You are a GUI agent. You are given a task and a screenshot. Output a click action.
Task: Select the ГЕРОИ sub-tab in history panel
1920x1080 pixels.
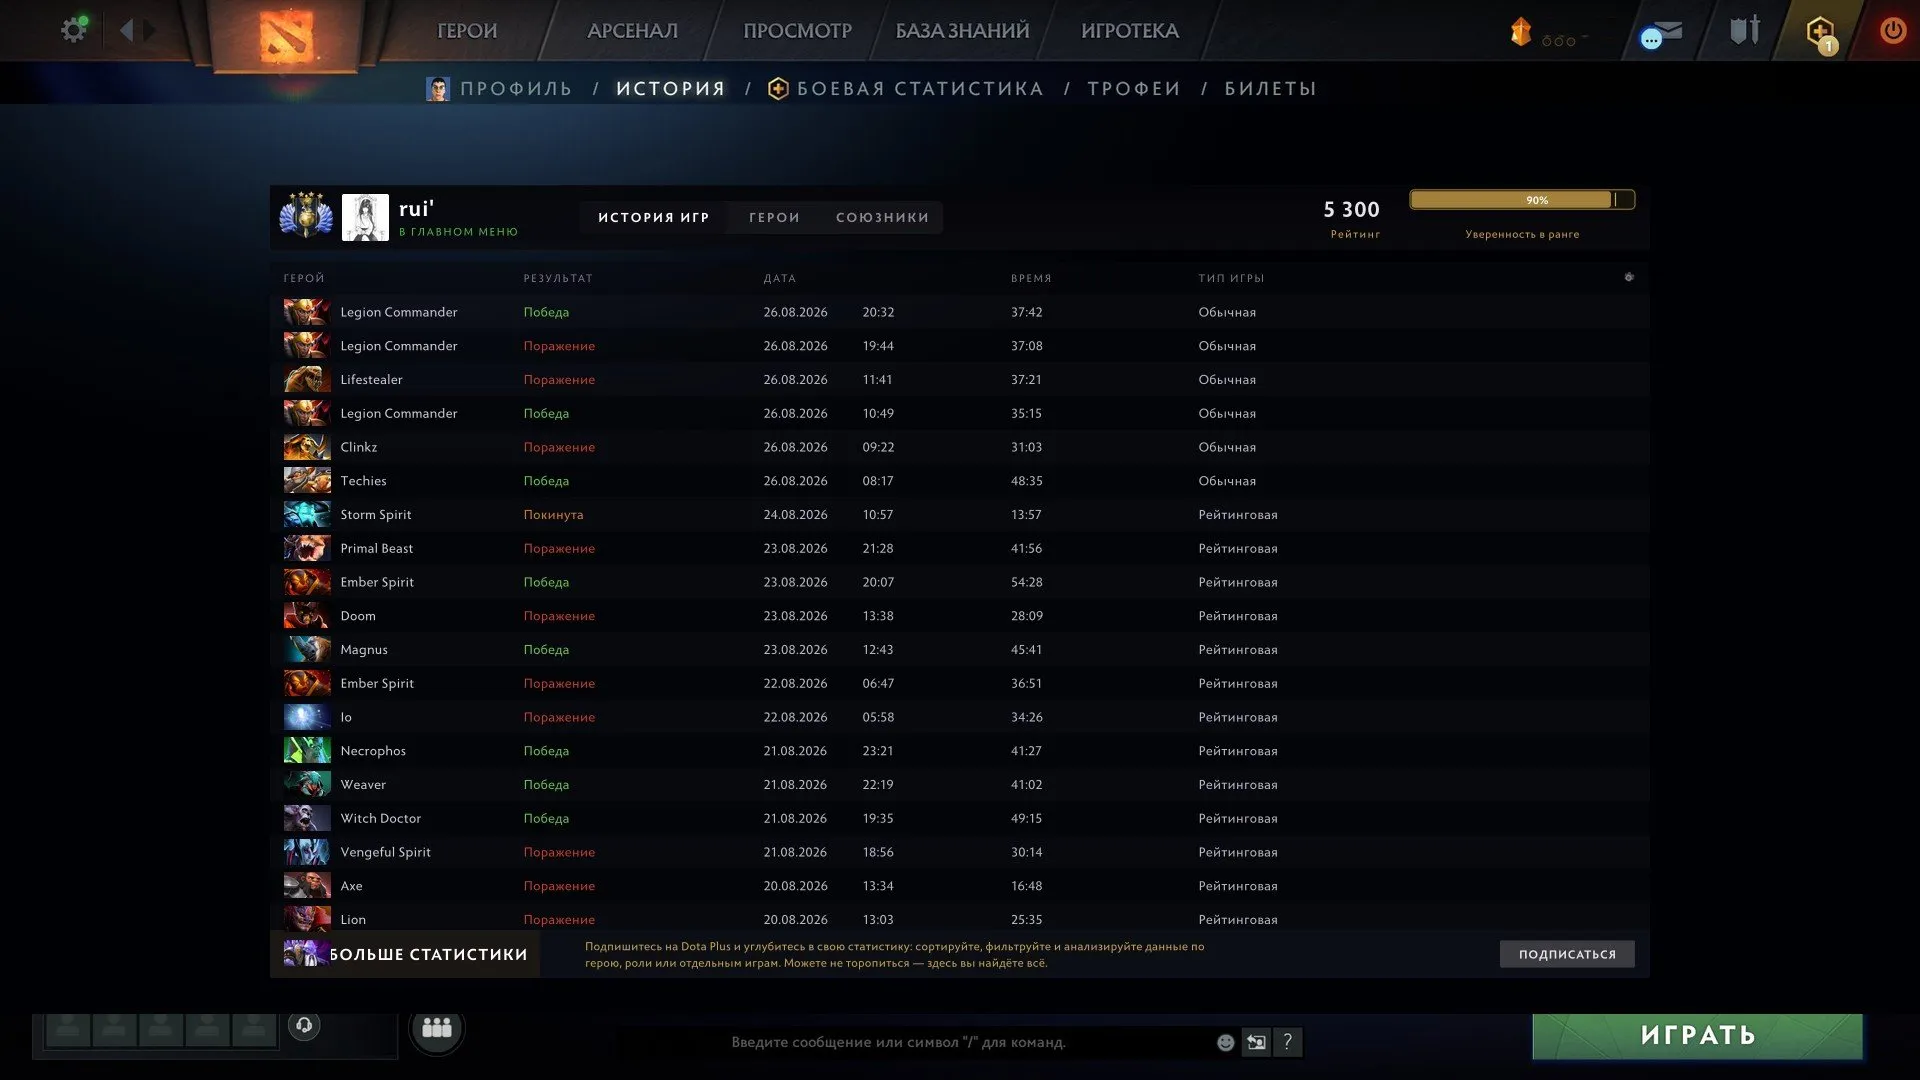pos(775,217)
